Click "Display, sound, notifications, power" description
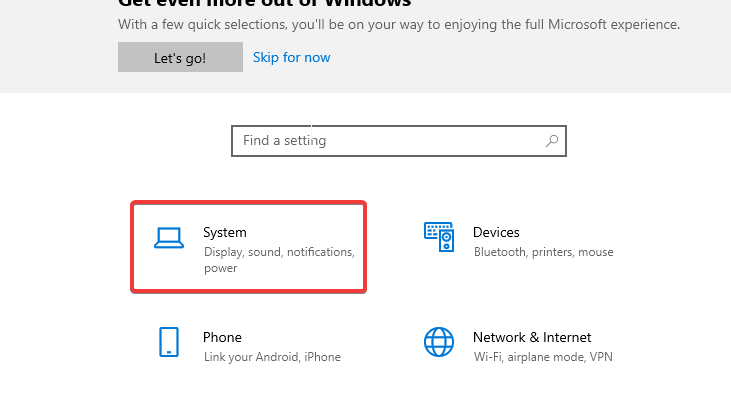The image size is (731, 398). pos(279,260)
